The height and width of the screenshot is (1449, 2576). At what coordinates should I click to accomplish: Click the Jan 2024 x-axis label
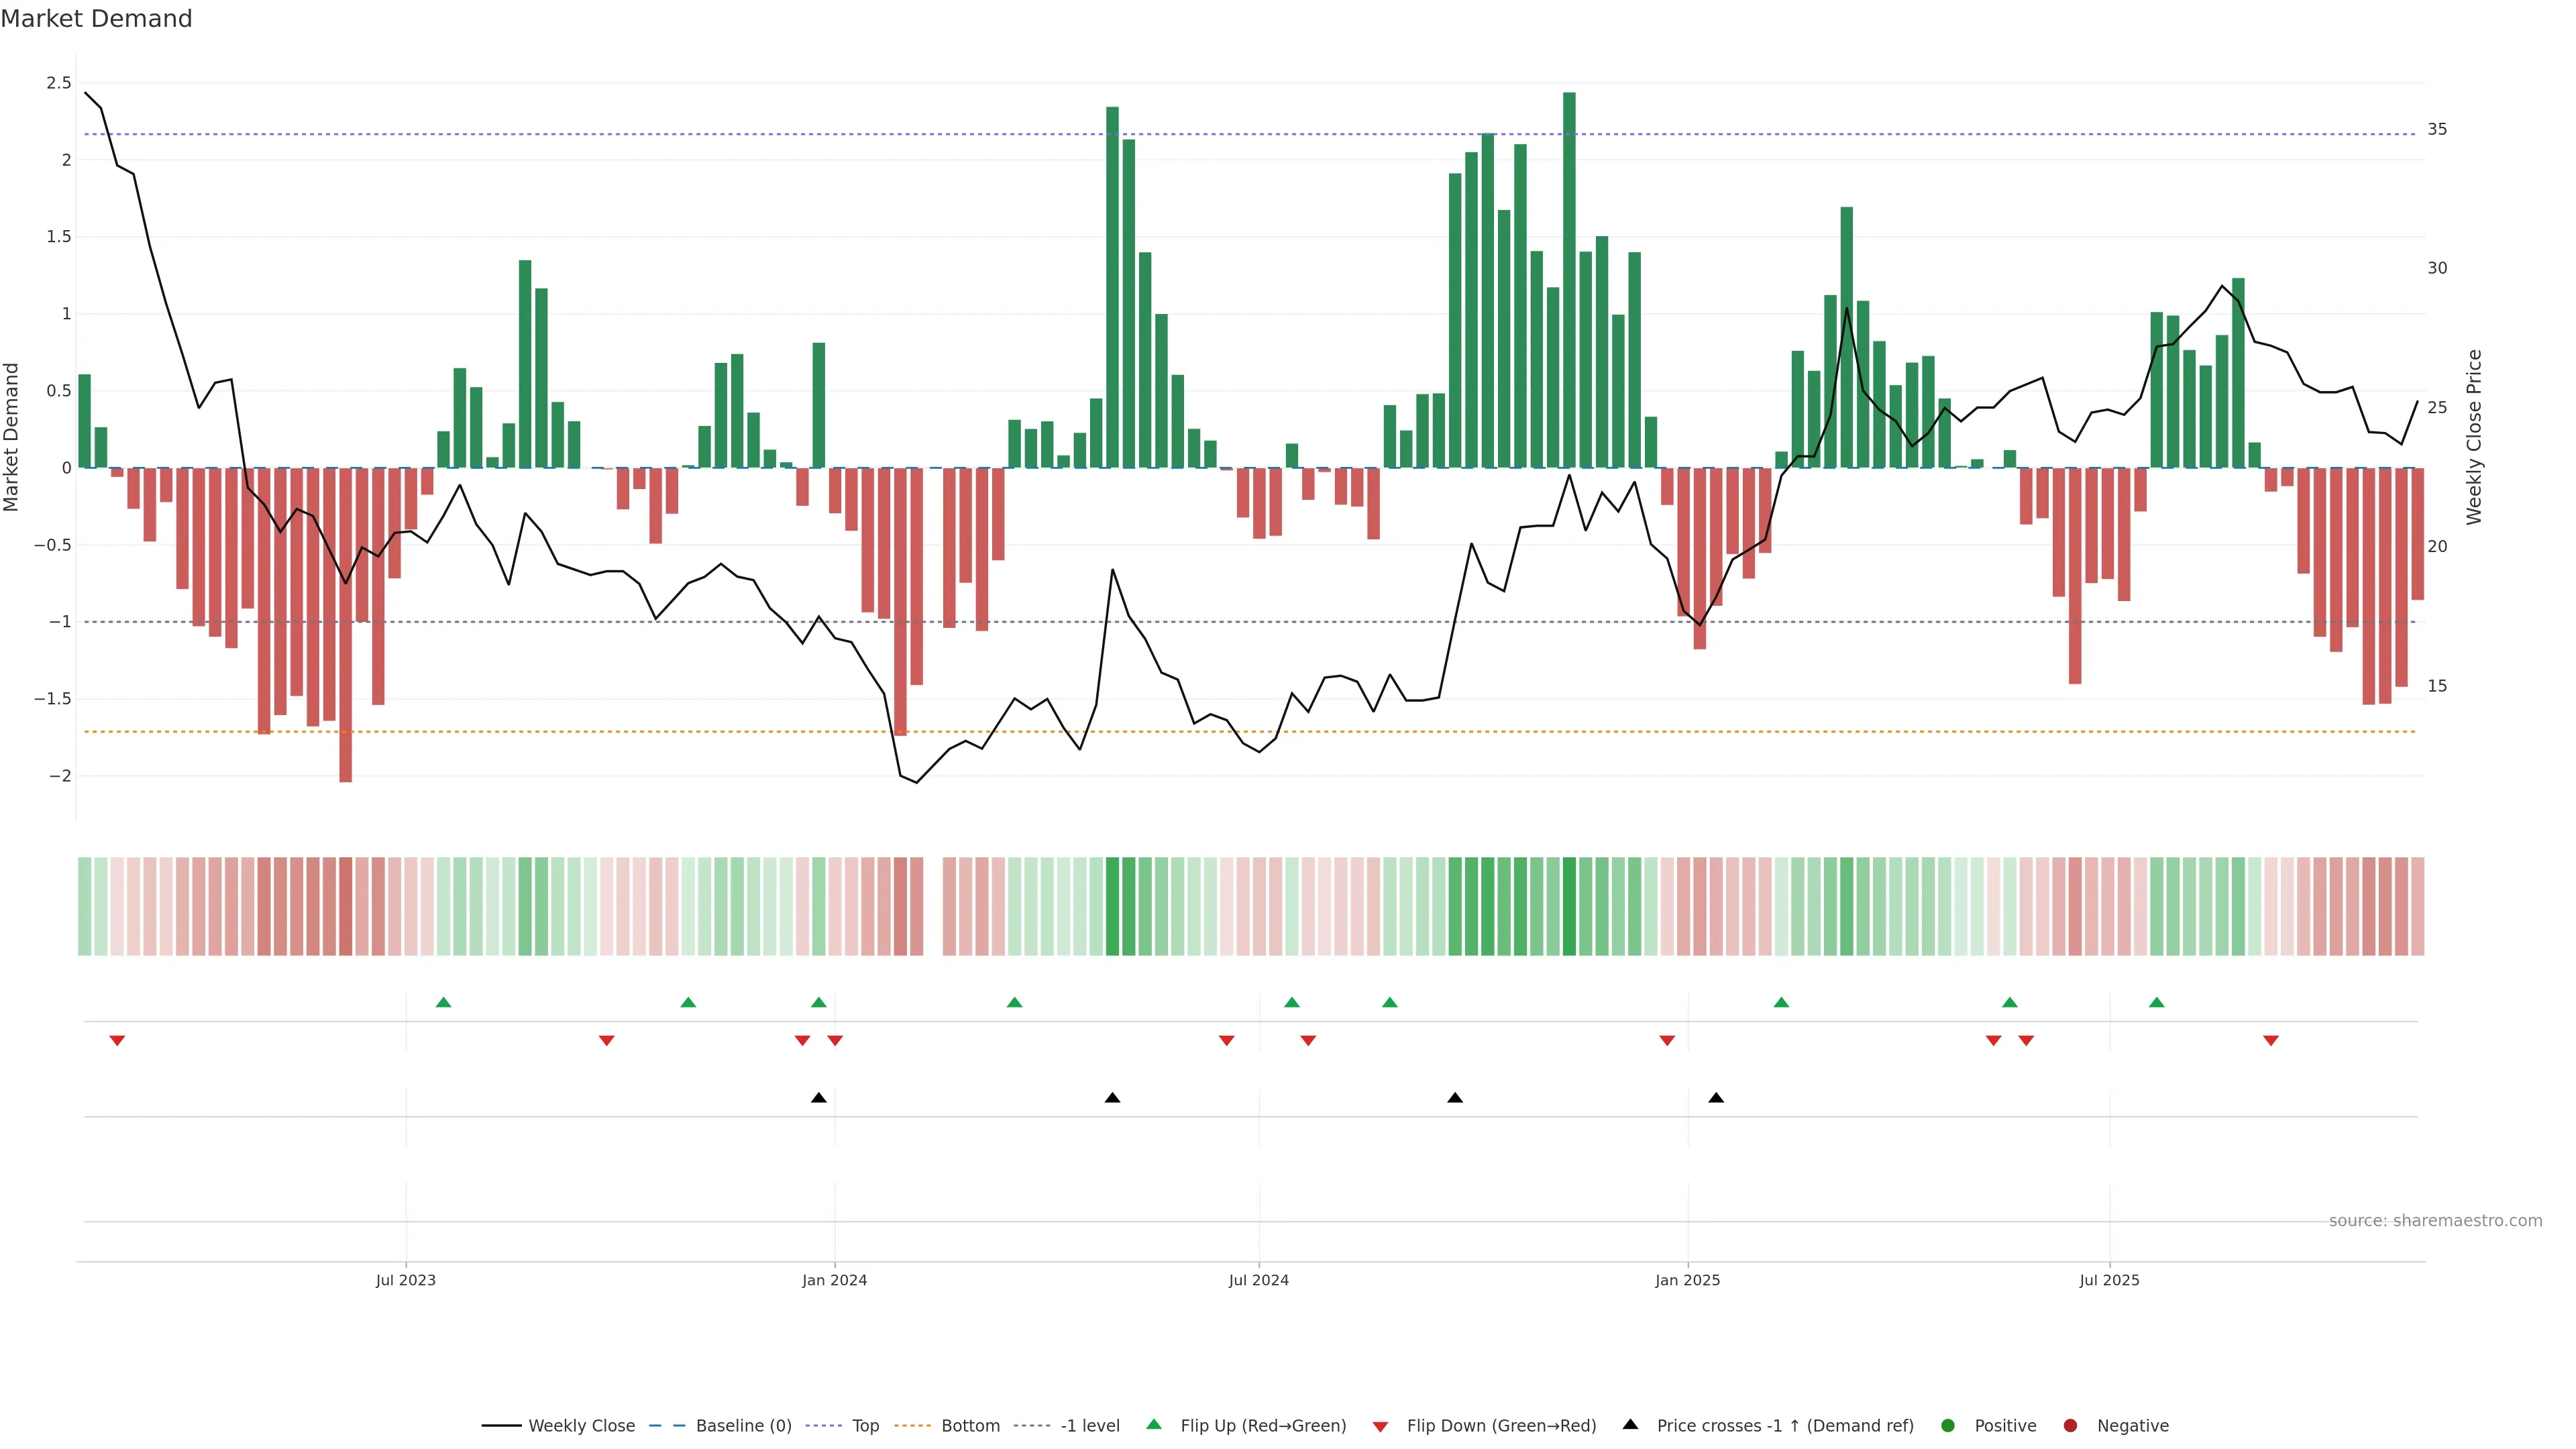834,1280
